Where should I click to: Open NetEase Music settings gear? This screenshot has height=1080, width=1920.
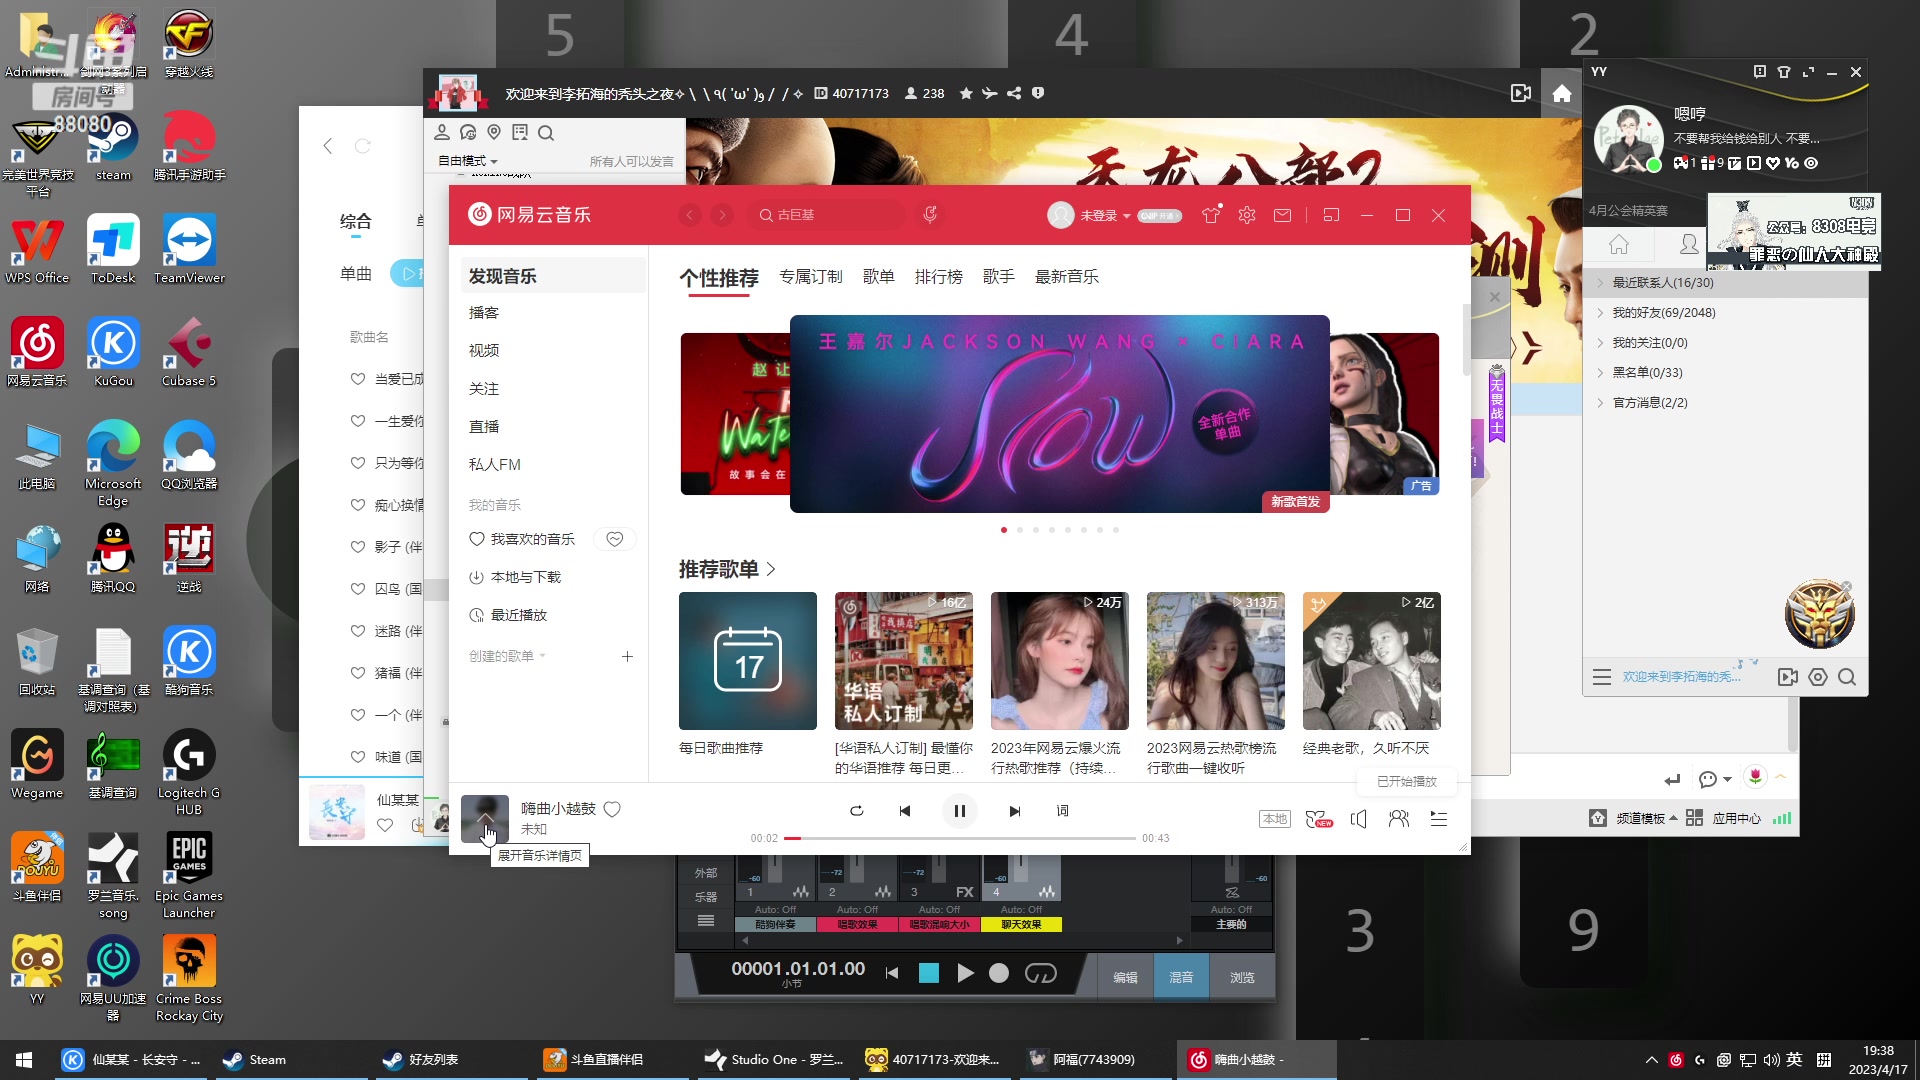[x=1246, y=215]
